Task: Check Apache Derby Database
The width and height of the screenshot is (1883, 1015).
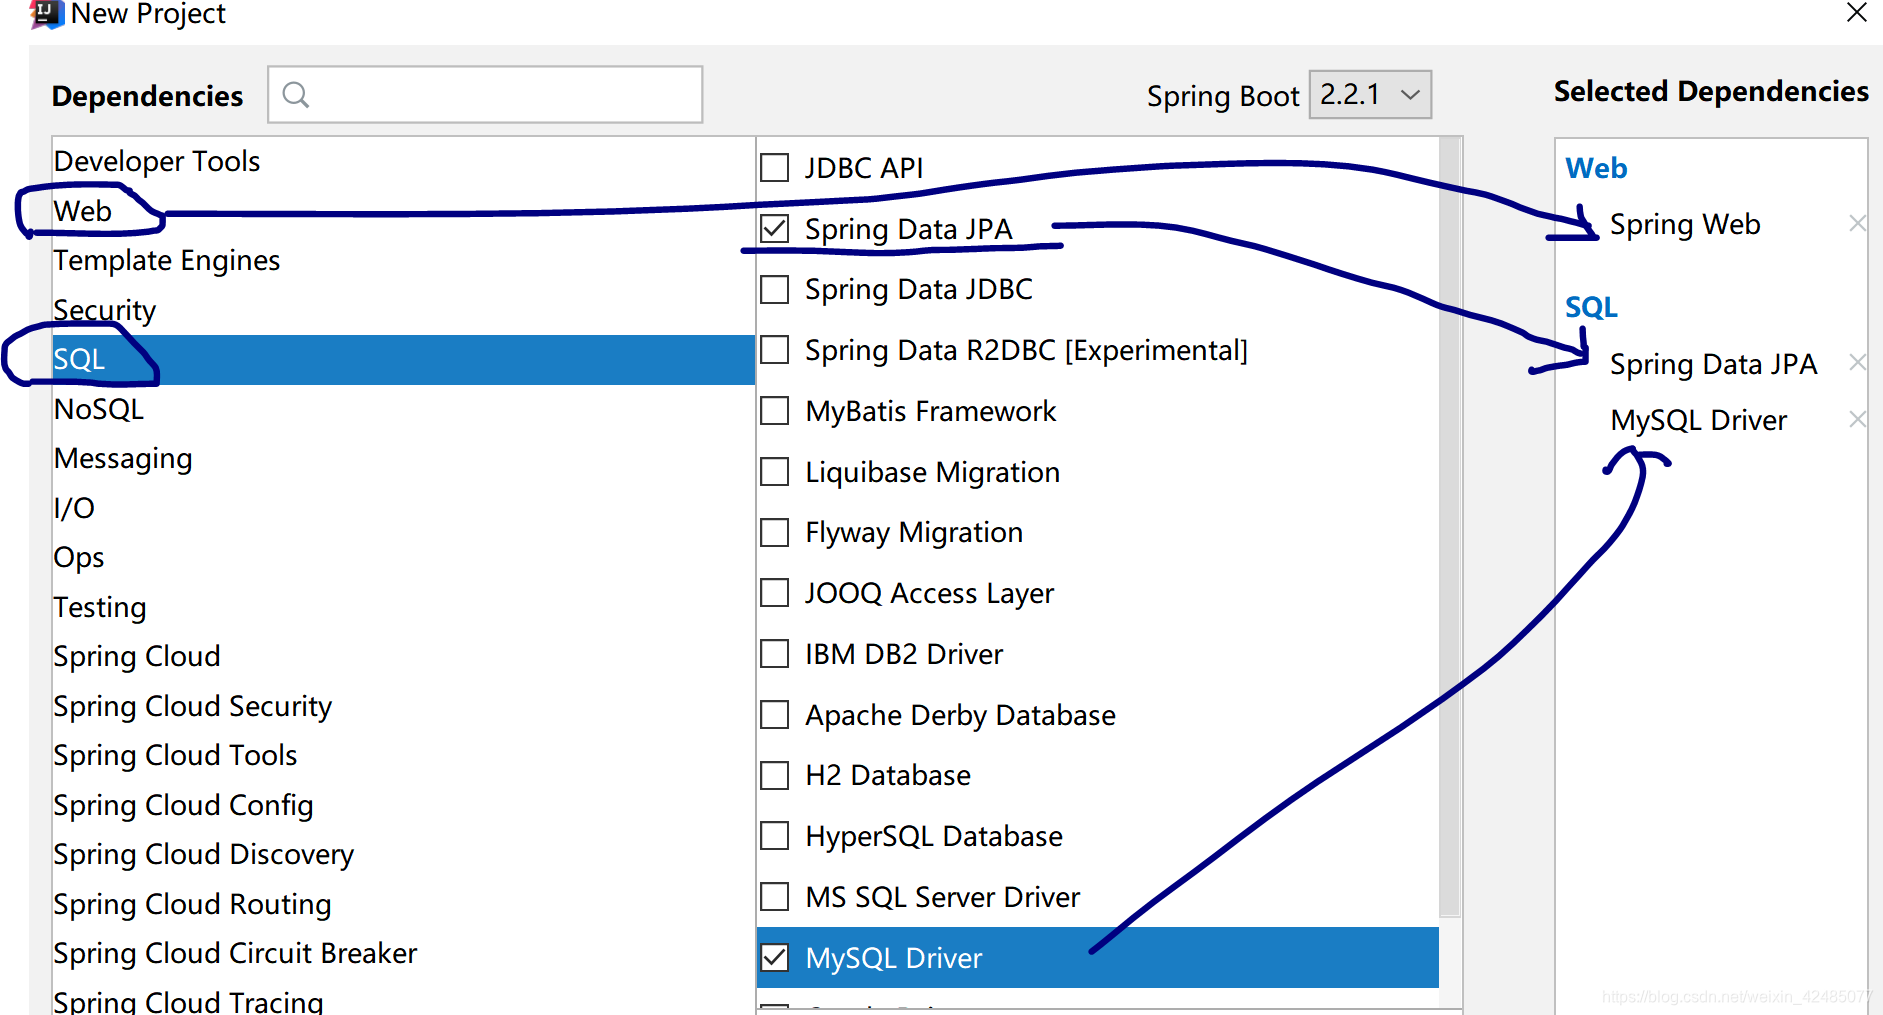Action: 774,715
